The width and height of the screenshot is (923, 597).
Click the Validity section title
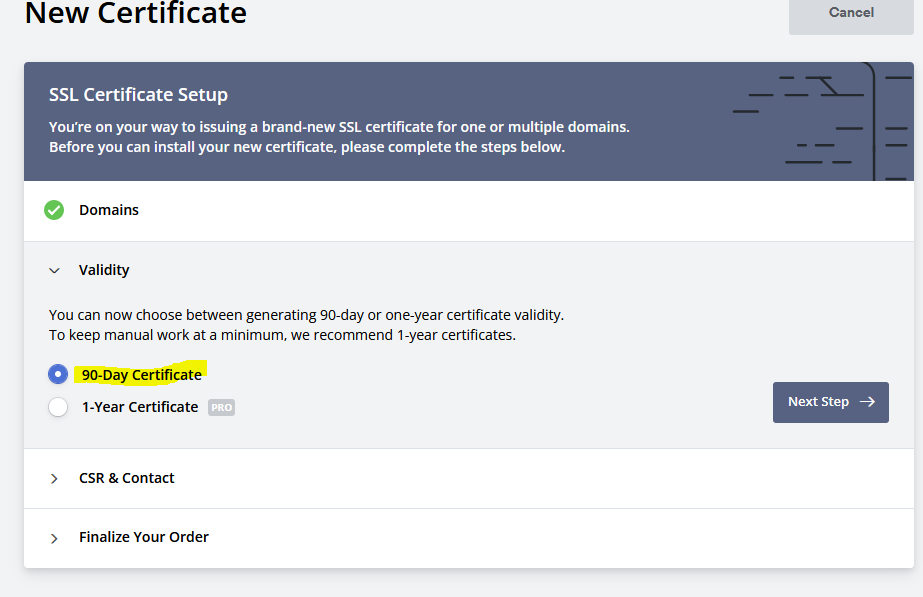coord(104,270)
